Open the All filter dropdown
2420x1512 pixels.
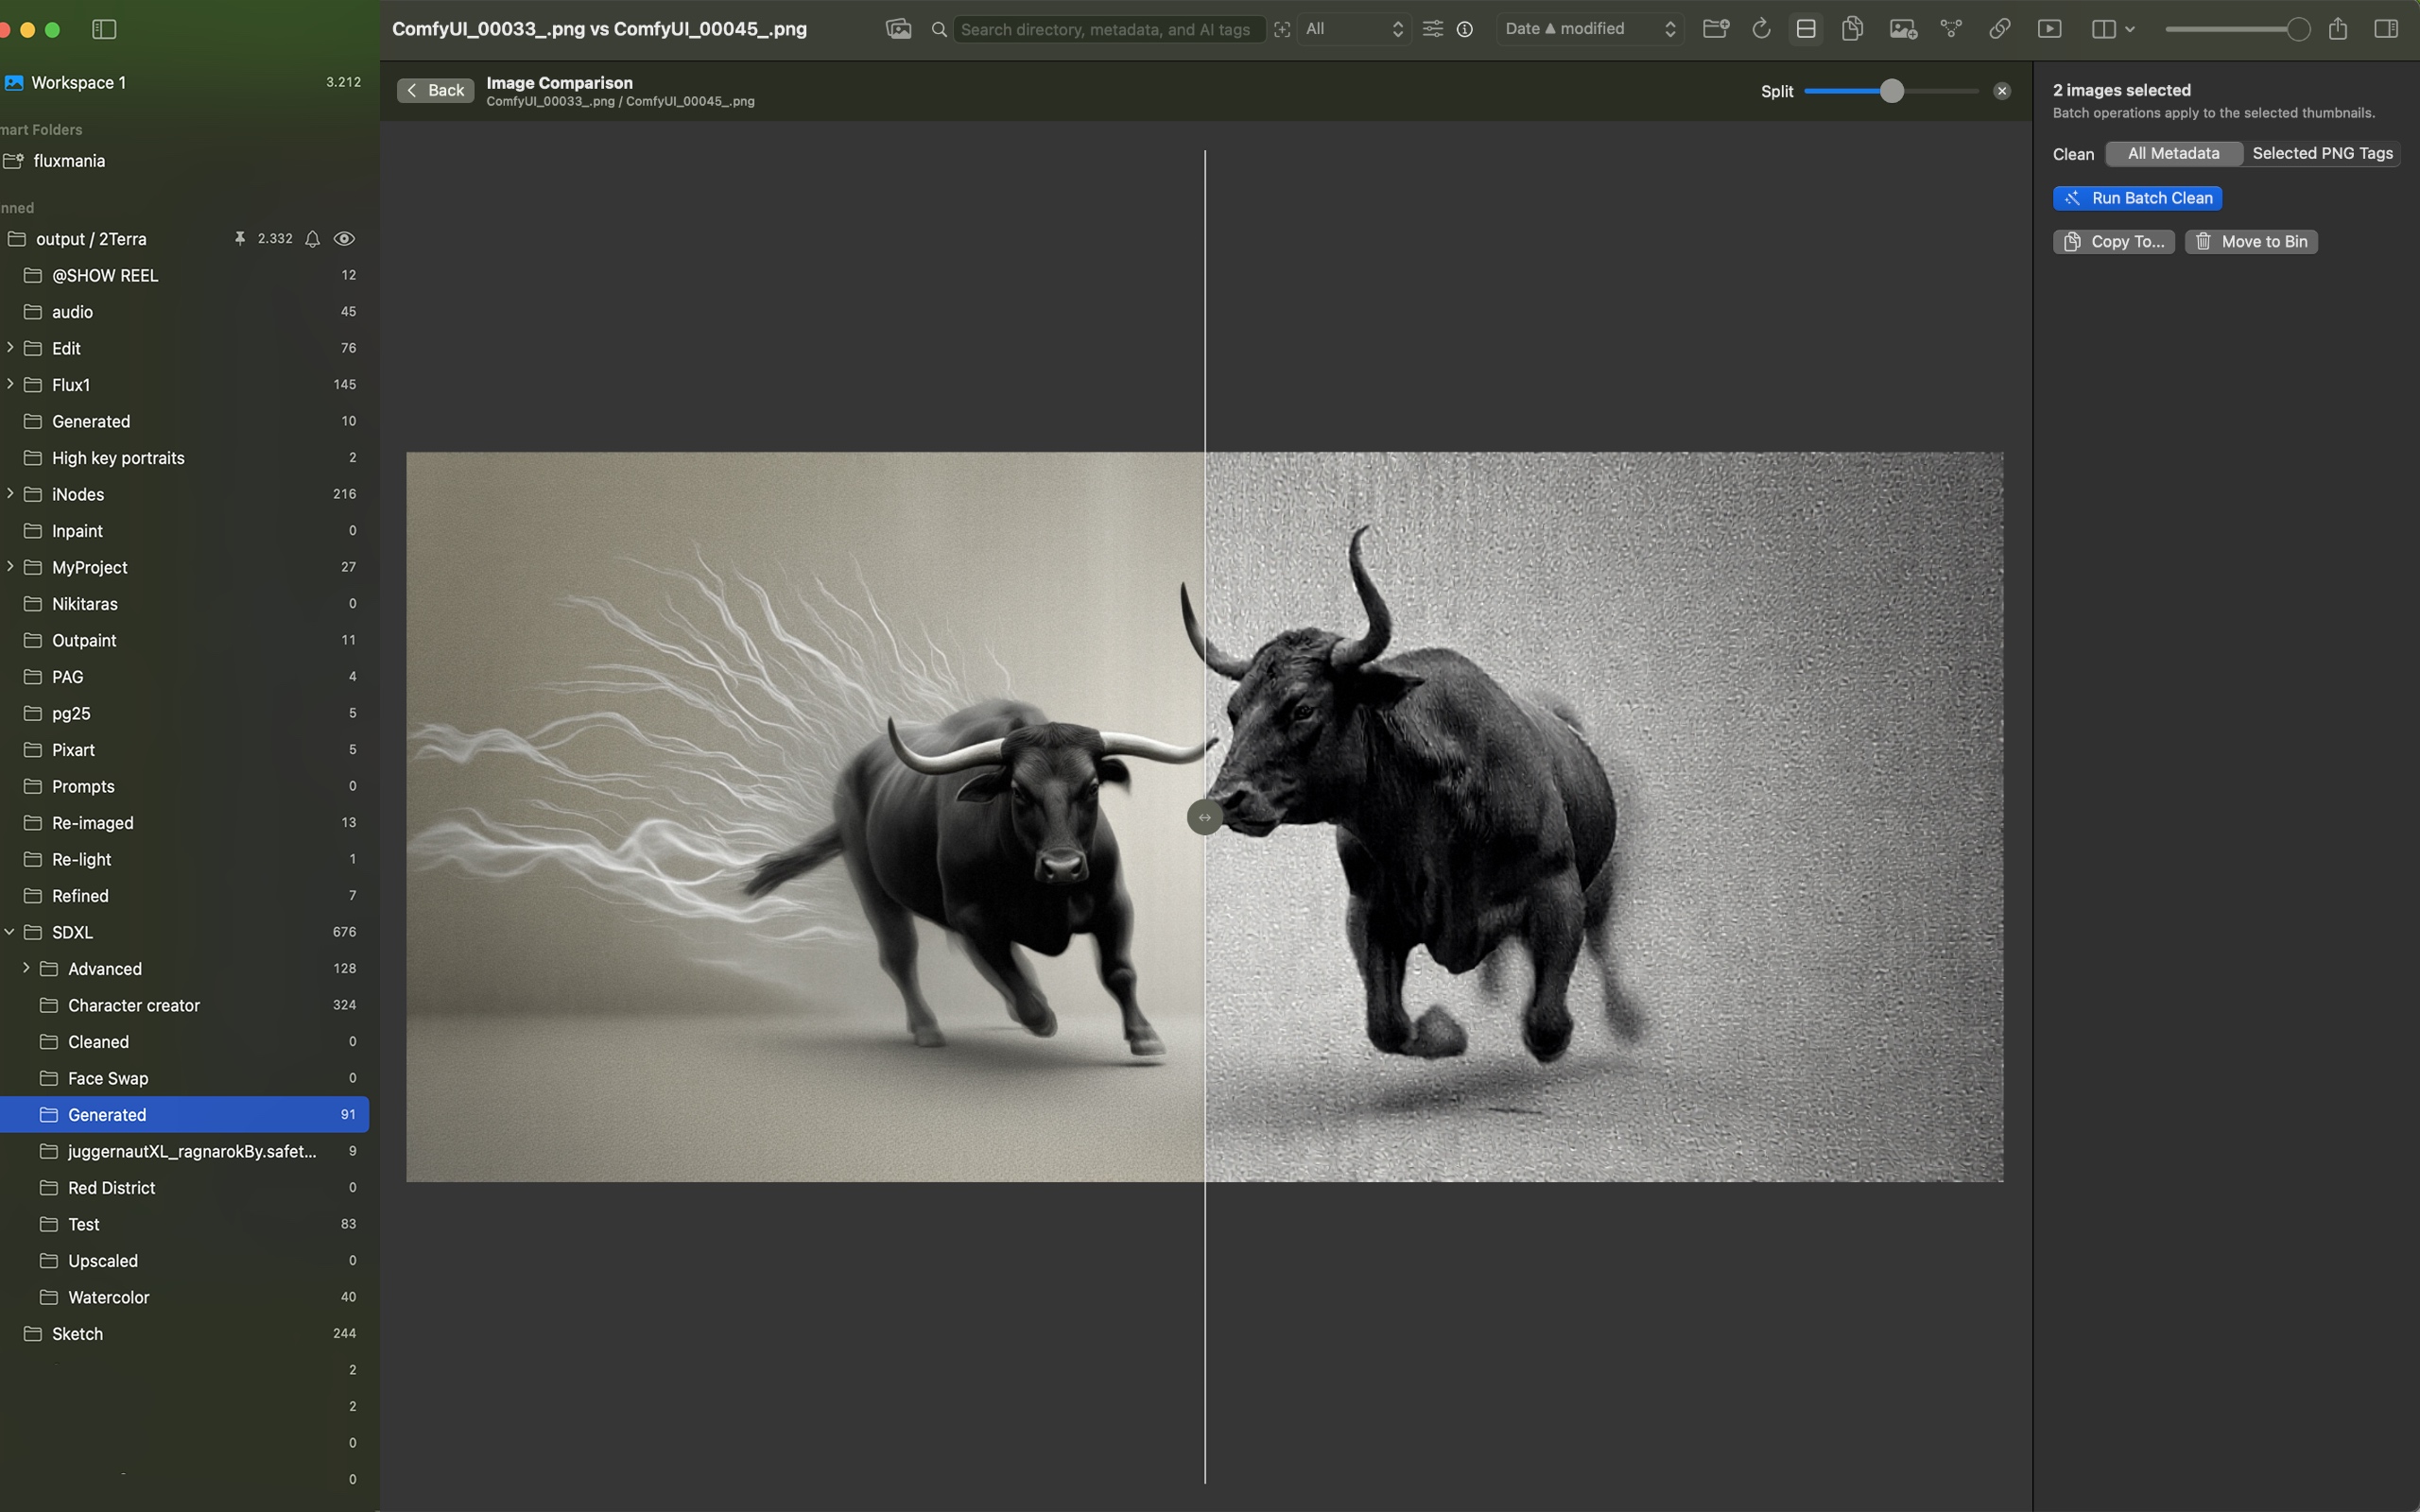[x=1354, y=29]
